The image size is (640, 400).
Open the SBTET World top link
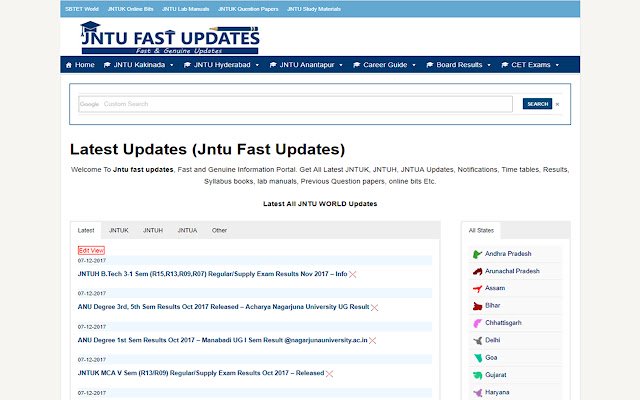click(x=82, y=9)
